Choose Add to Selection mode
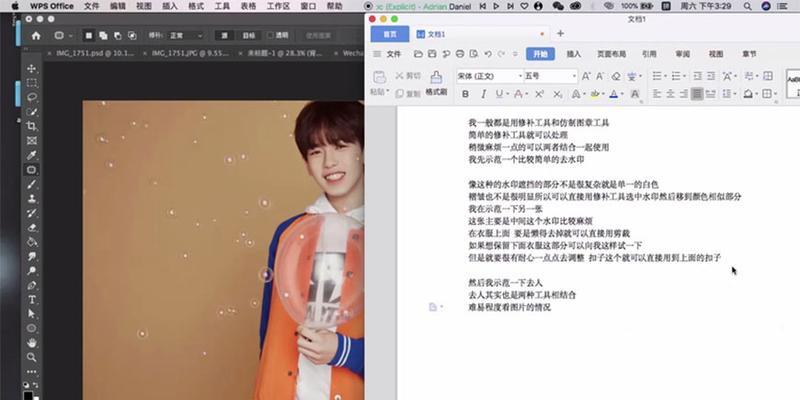Viewport: 800px width, 400px height. click(x=103, y=36)
